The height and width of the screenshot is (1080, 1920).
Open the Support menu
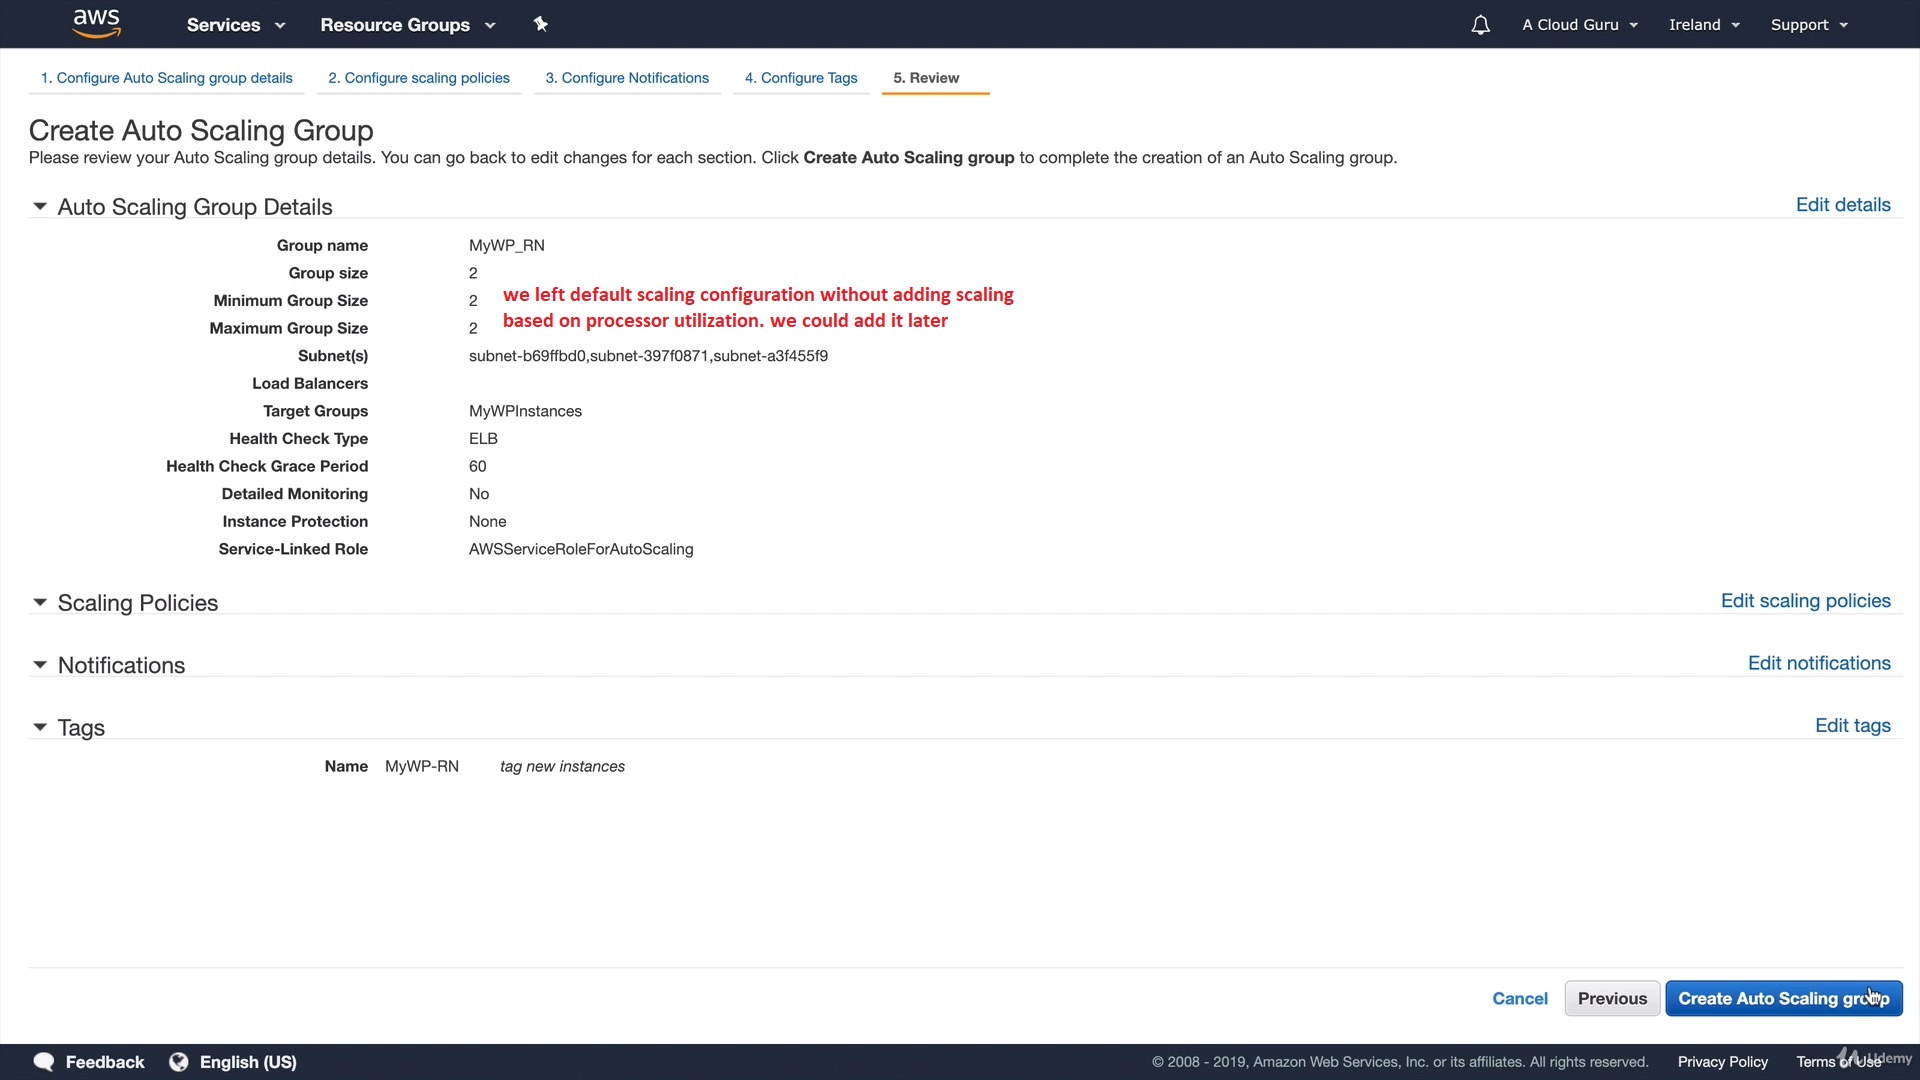pyautogui.click(x=1808, y=25)
